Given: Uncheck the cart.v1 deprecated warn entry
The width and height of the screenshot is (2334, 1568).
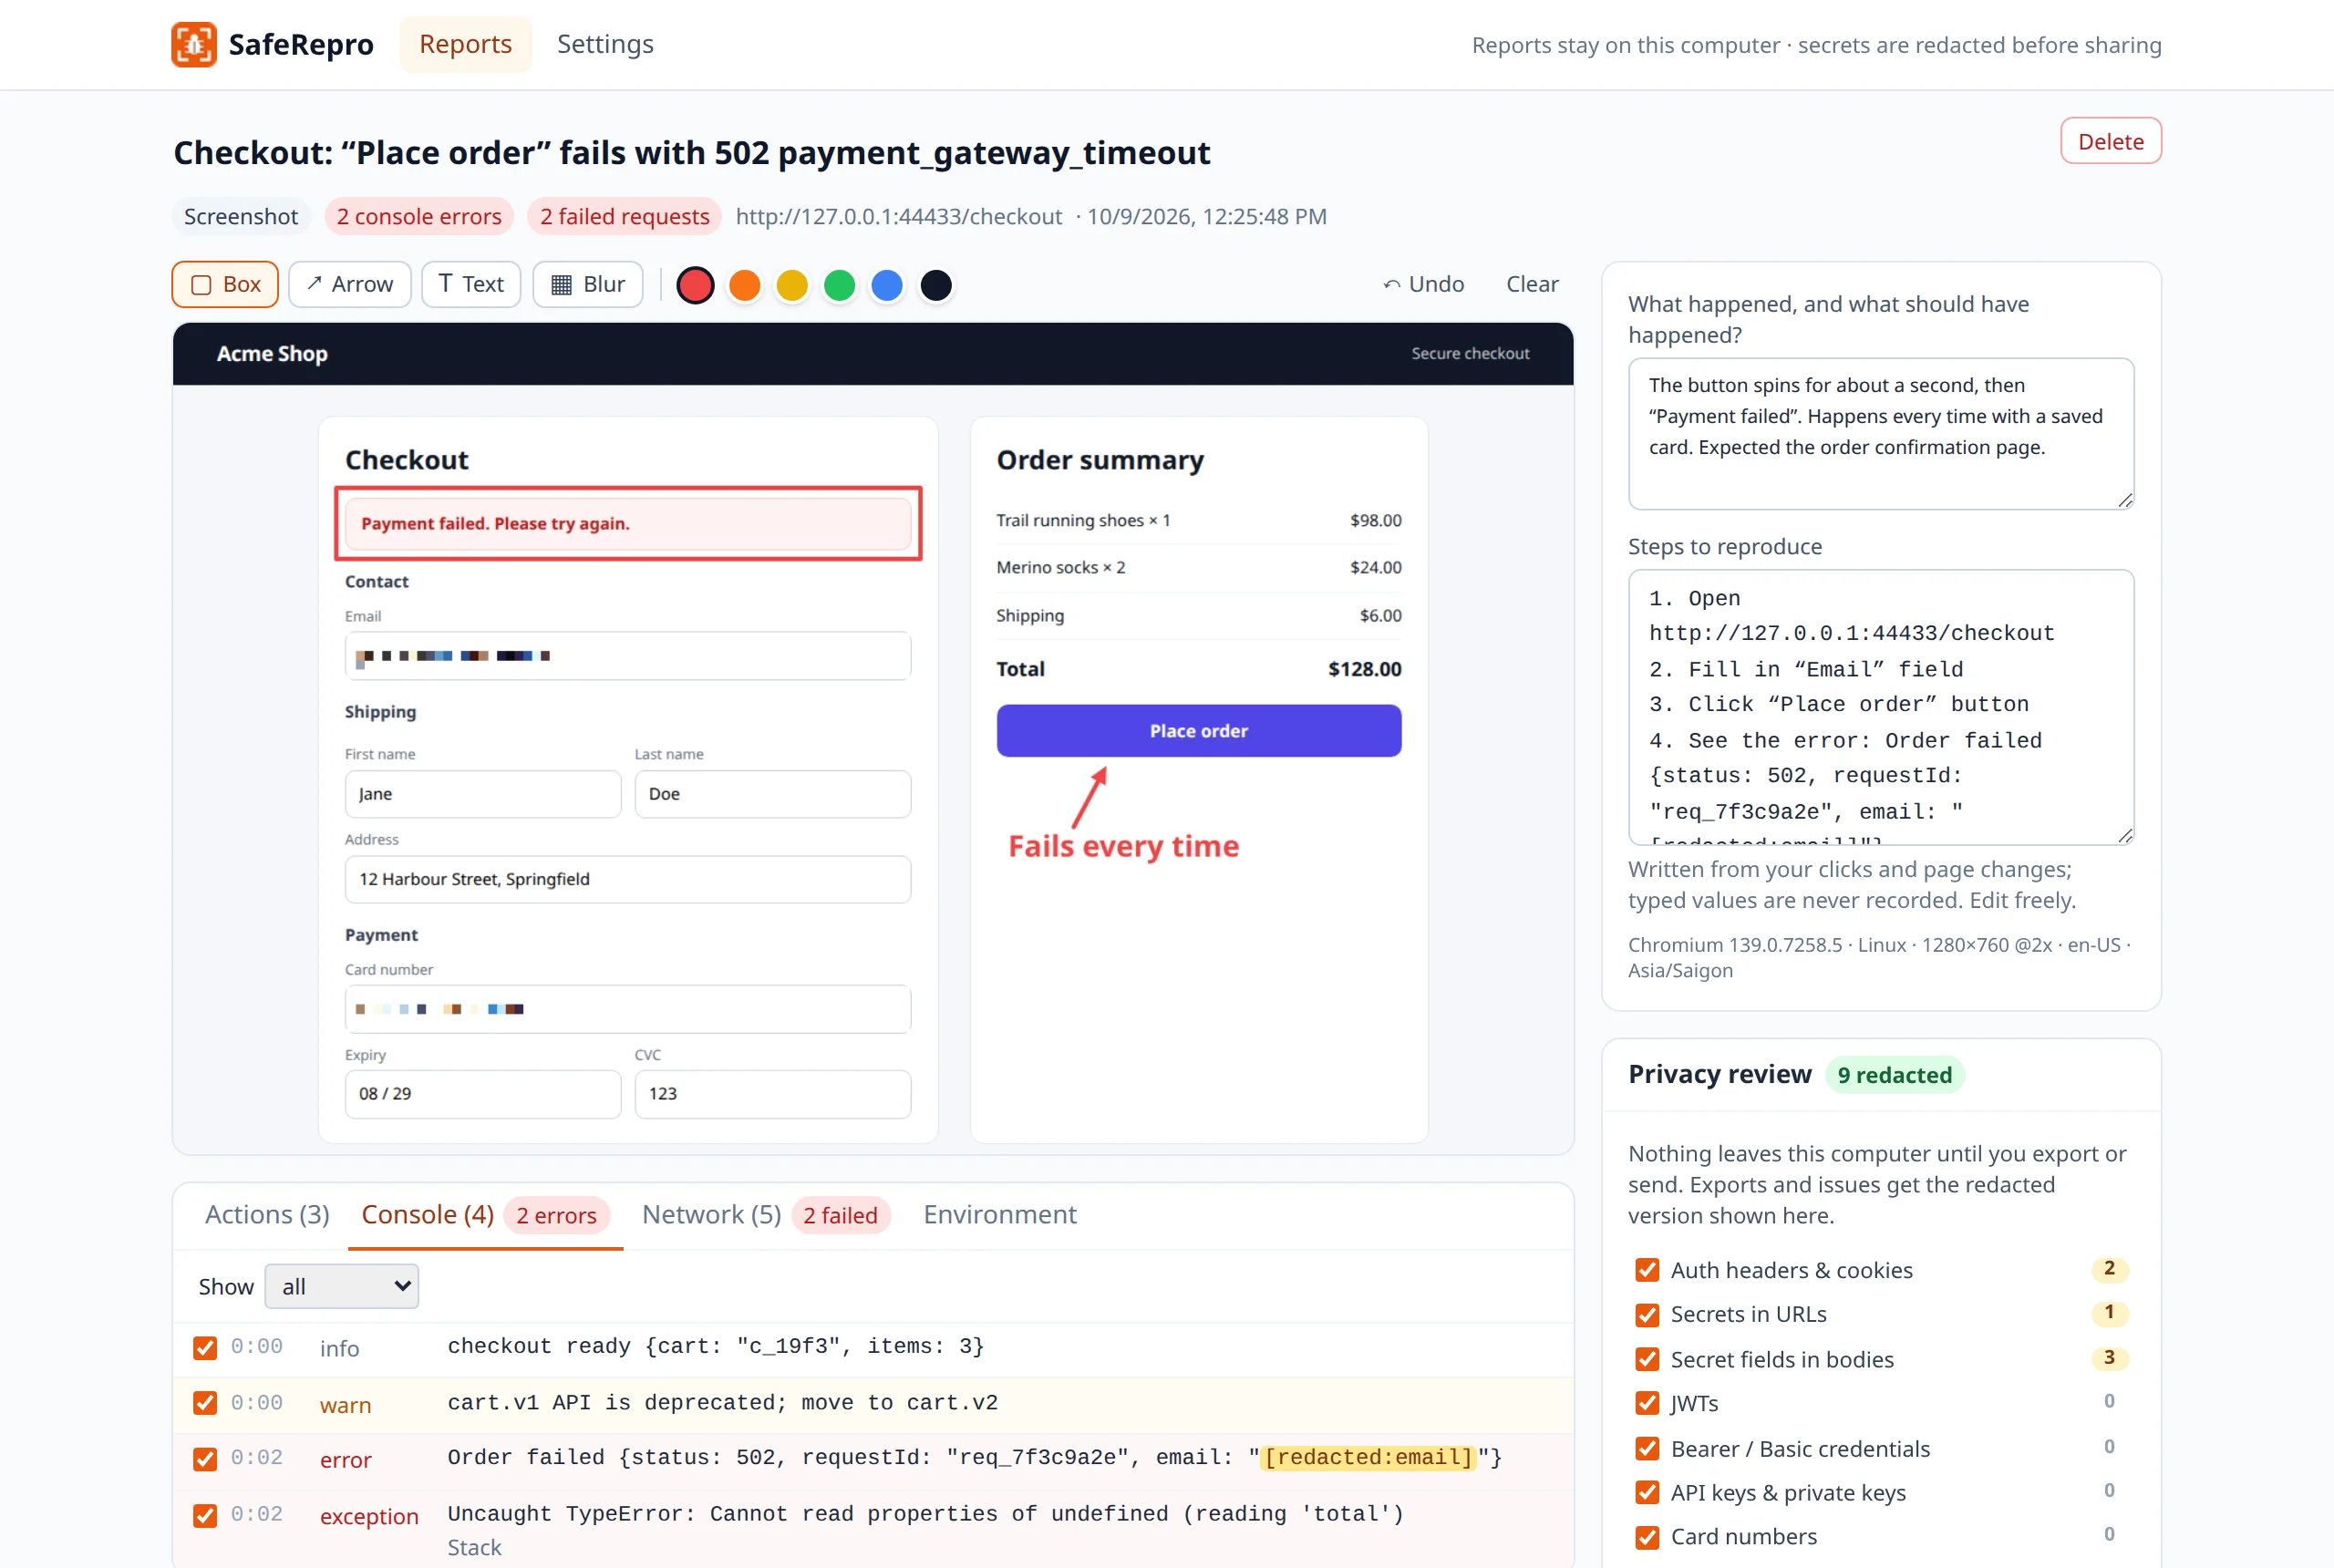Looking at the screenshot, I should coord(205,1403).
